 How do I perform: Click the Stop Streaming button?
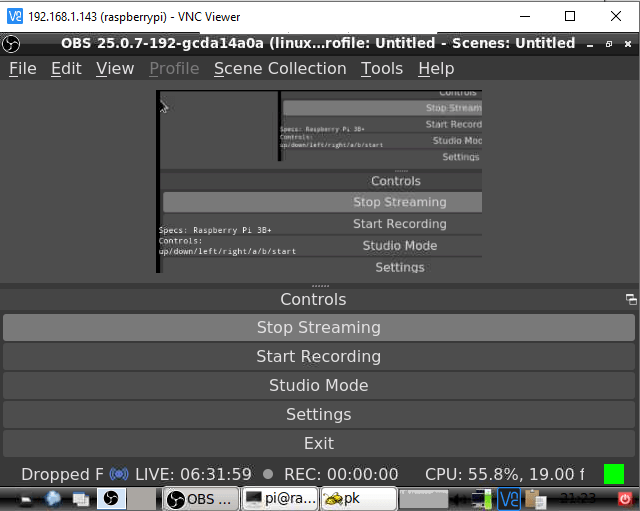coord(319,327)
